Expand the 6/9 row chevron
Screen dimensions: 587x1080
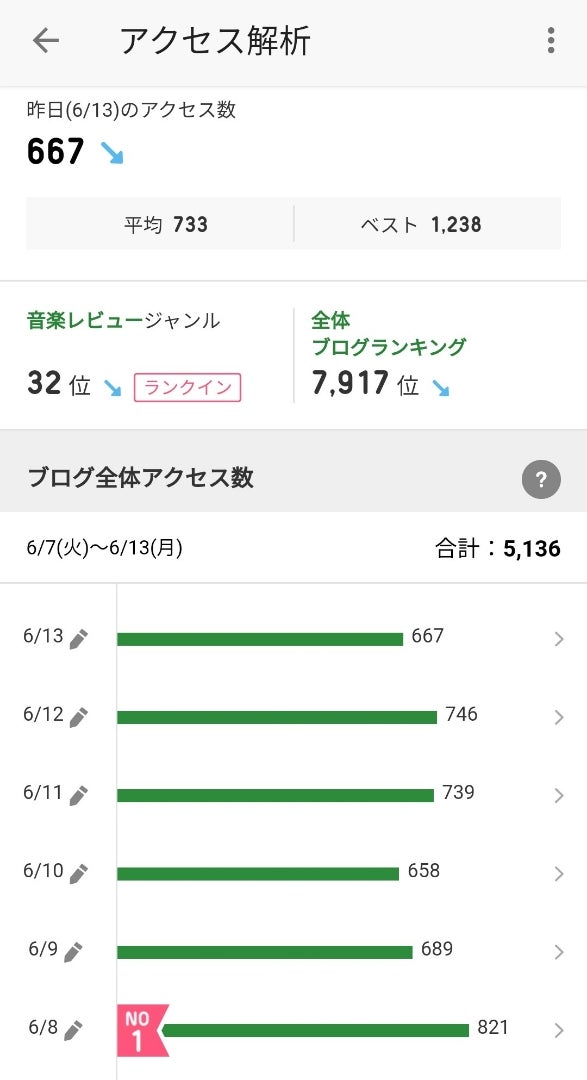coord(559,953)
